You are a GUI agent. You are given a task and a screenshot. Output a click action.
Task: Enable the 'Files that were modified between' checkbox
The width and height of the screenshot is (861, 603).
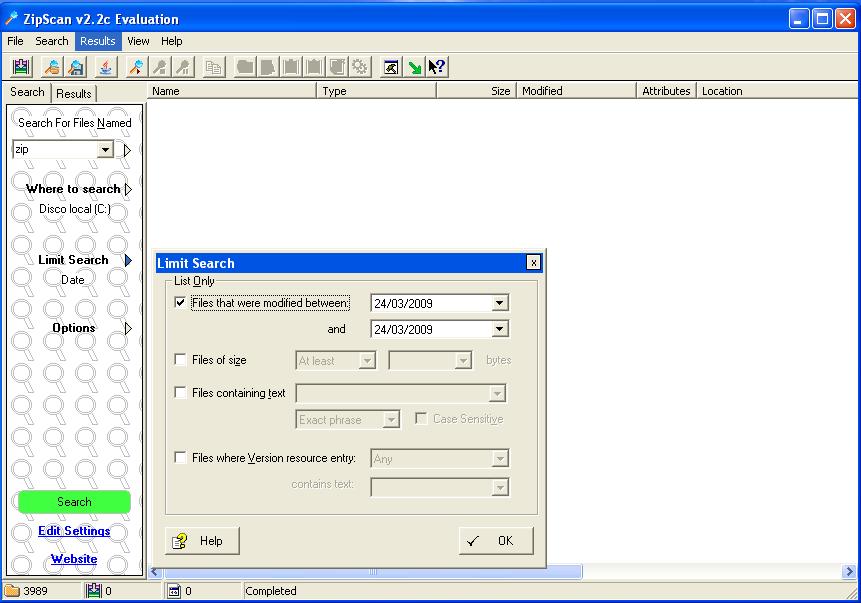pyautogui.click(x=180, y=302)
